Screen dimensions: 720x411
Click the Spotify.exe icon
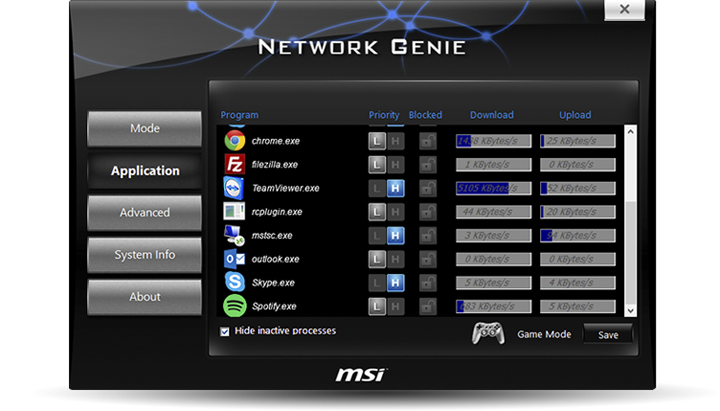[234, 306]
